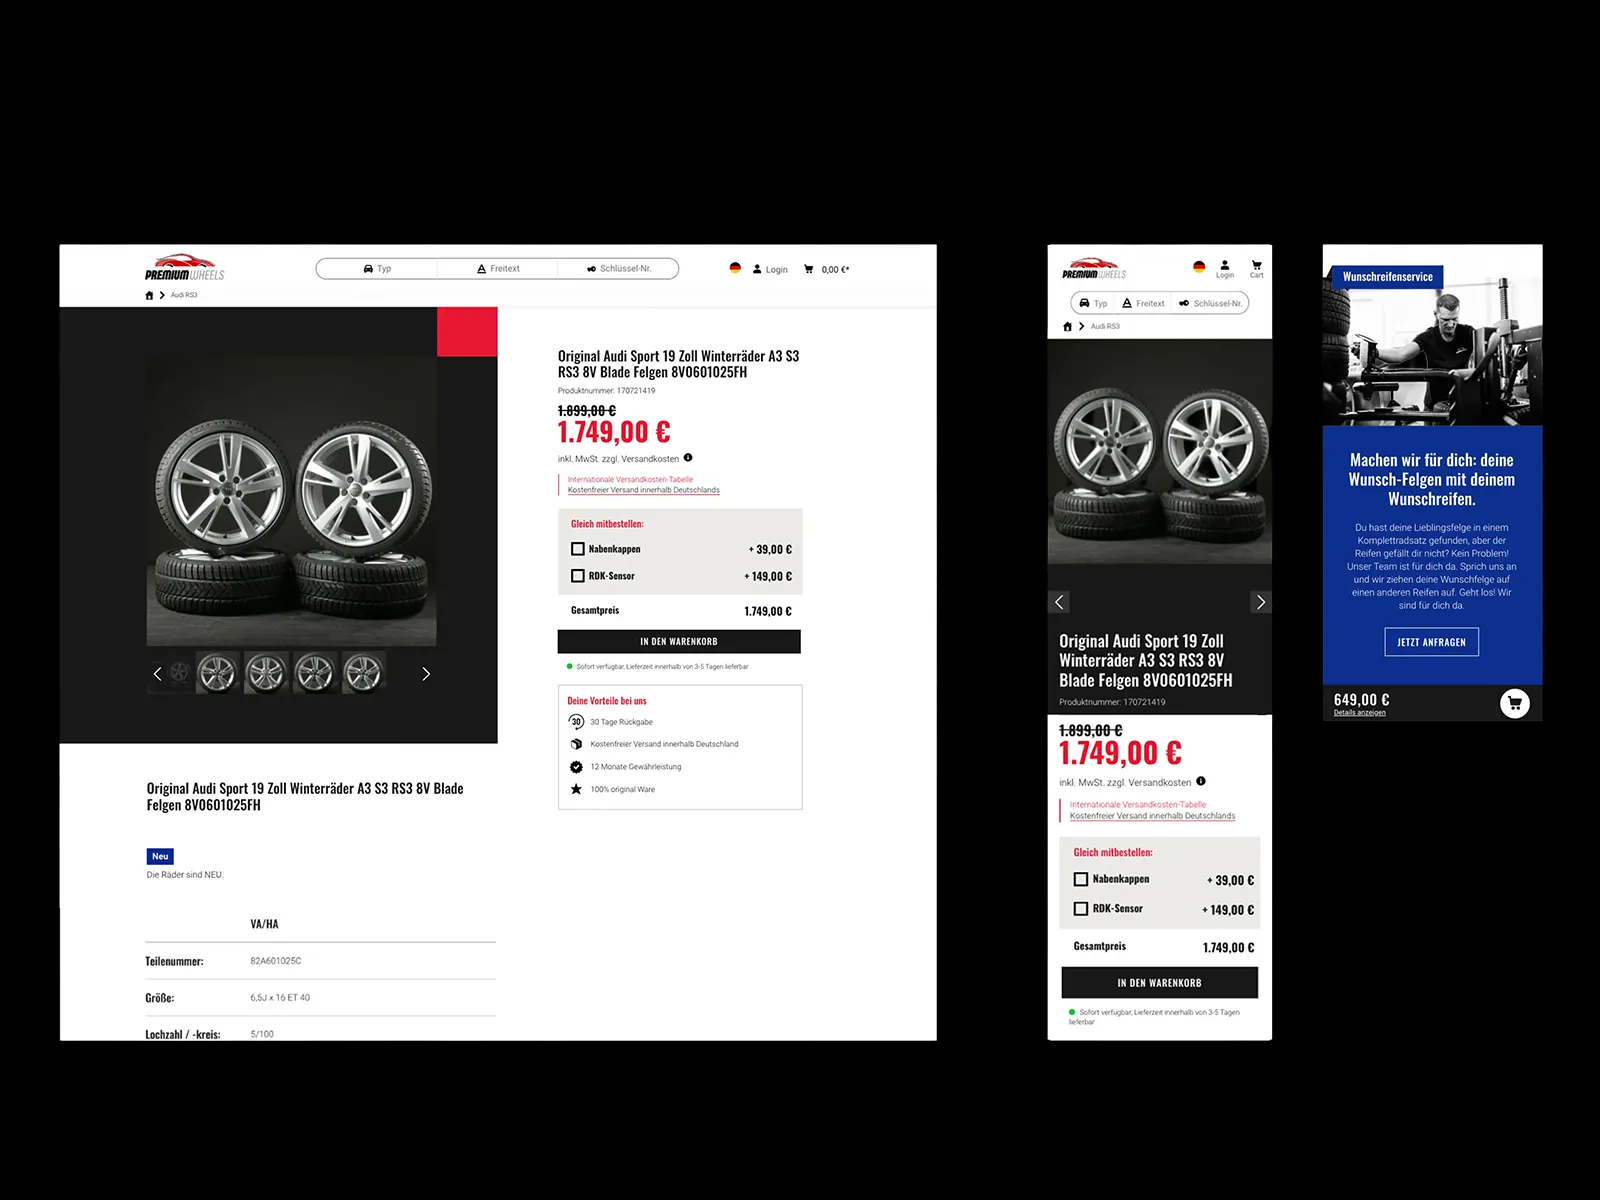Click the 100% original Ware star icon

pyautogui.click(x=576, y=789)
